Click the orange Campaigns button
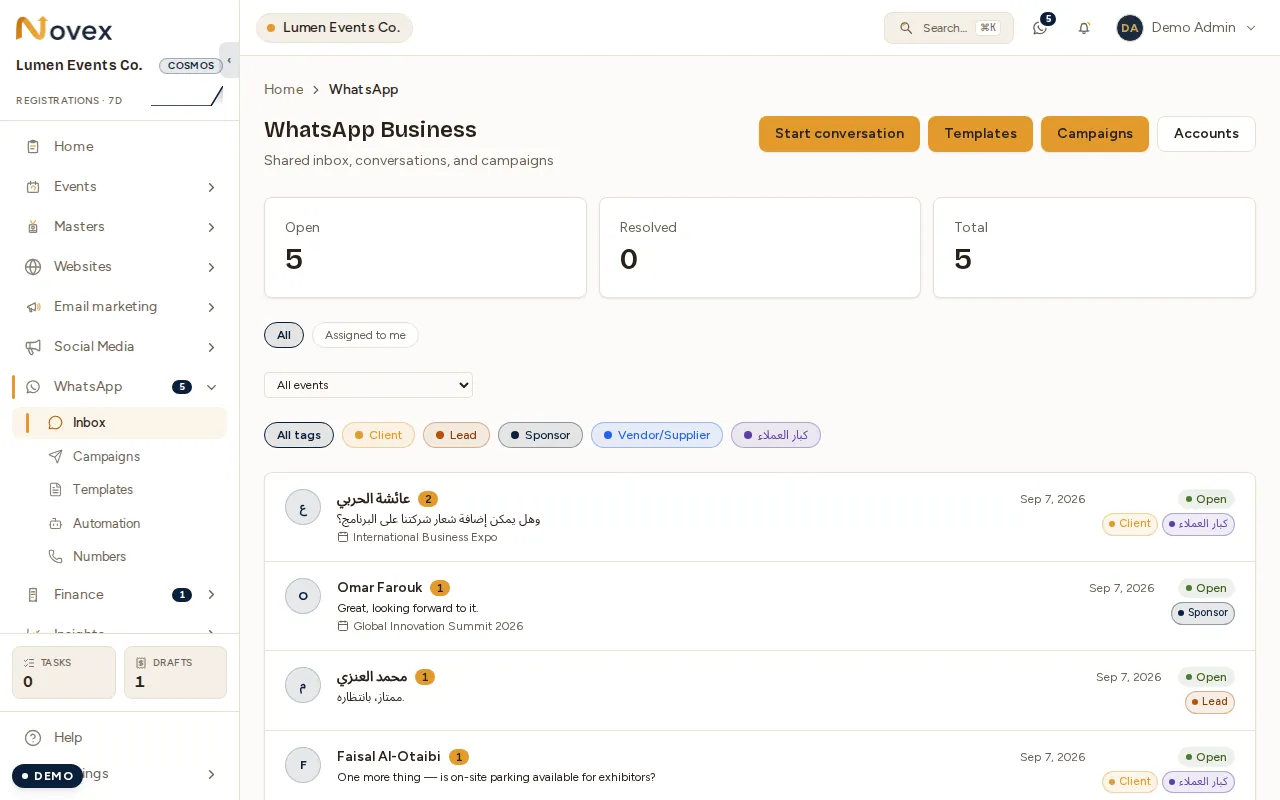This screenshot has height=800, width=1280. pyautogui.click(x=1095, y=134)
